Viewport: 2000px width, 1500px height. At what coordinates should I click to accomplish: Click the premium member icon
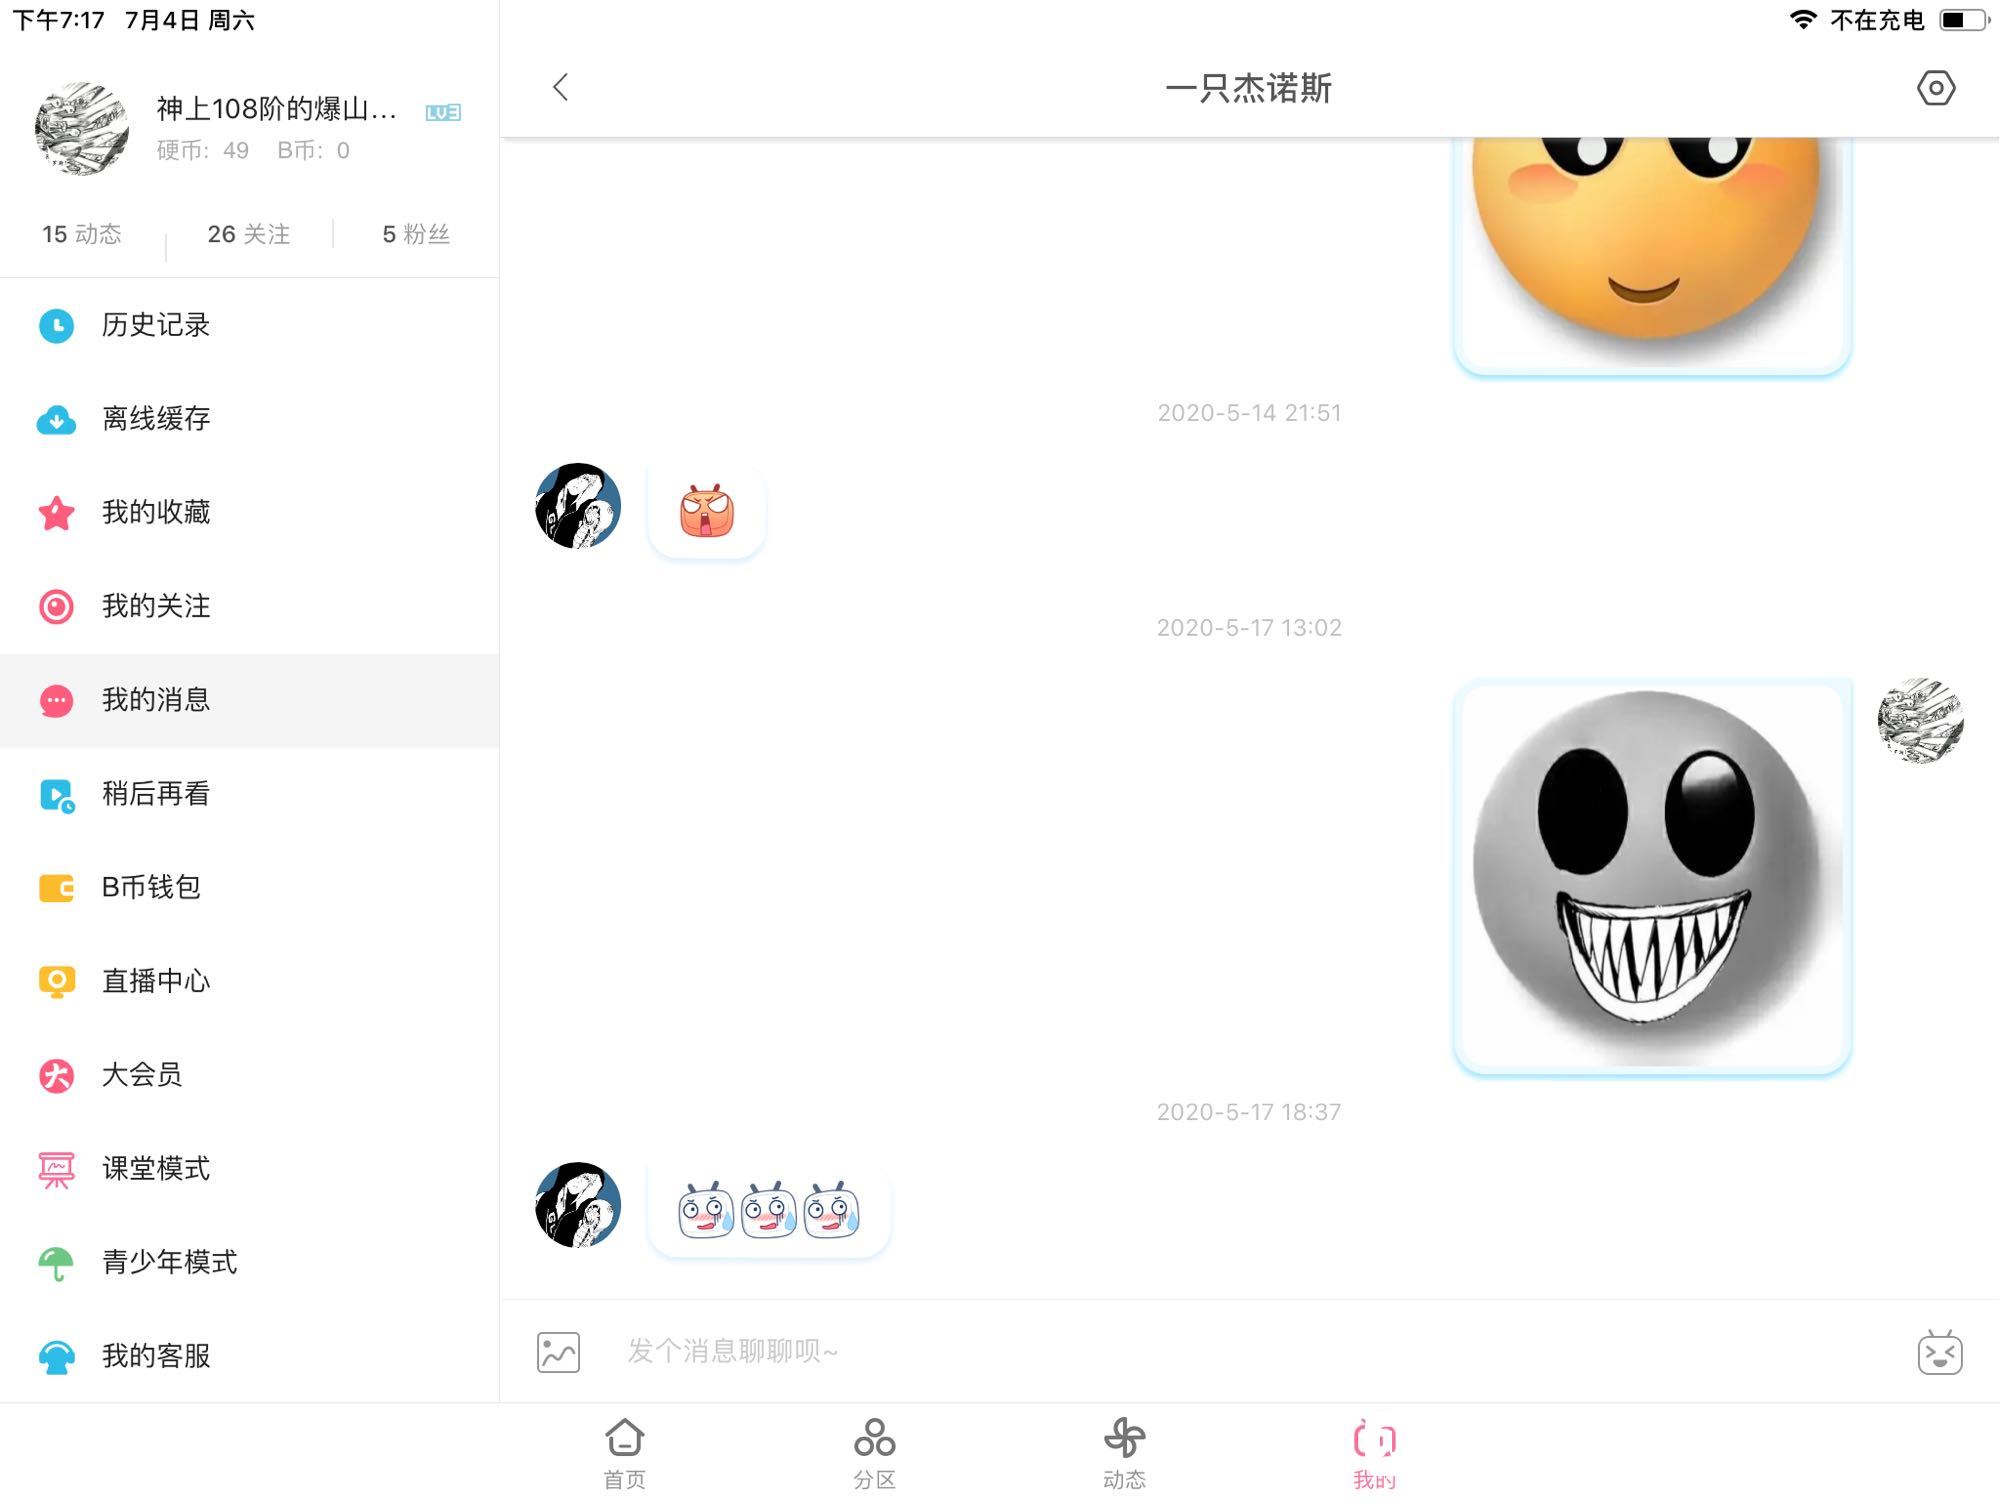point(56,1076)
